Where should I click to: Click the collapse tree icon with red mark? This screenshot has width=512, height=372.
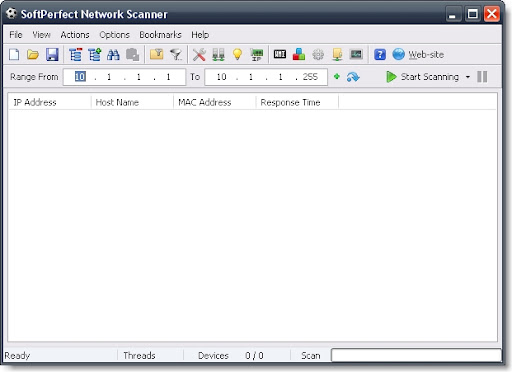pos(75,54)
